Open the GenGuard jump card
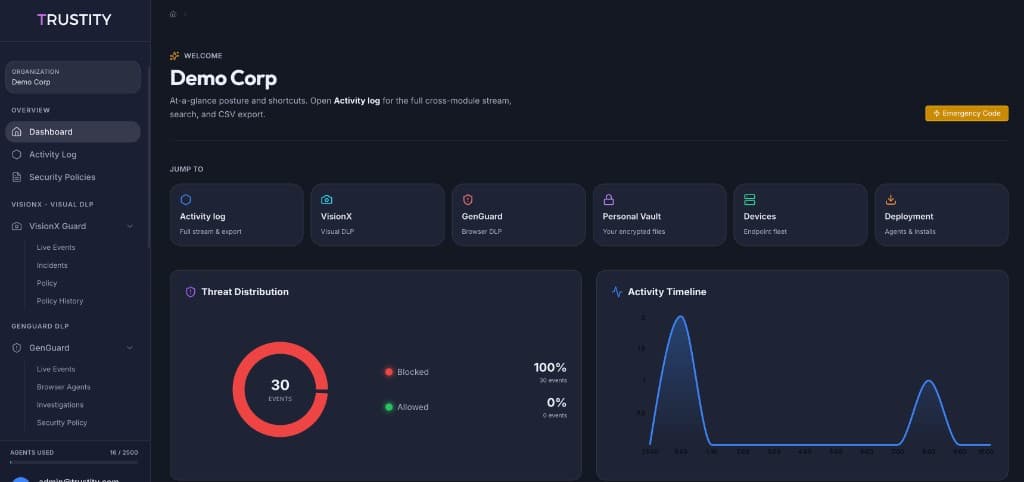Screen dimensions: 1024x482 pyautogui.click(x=519, y=215)
